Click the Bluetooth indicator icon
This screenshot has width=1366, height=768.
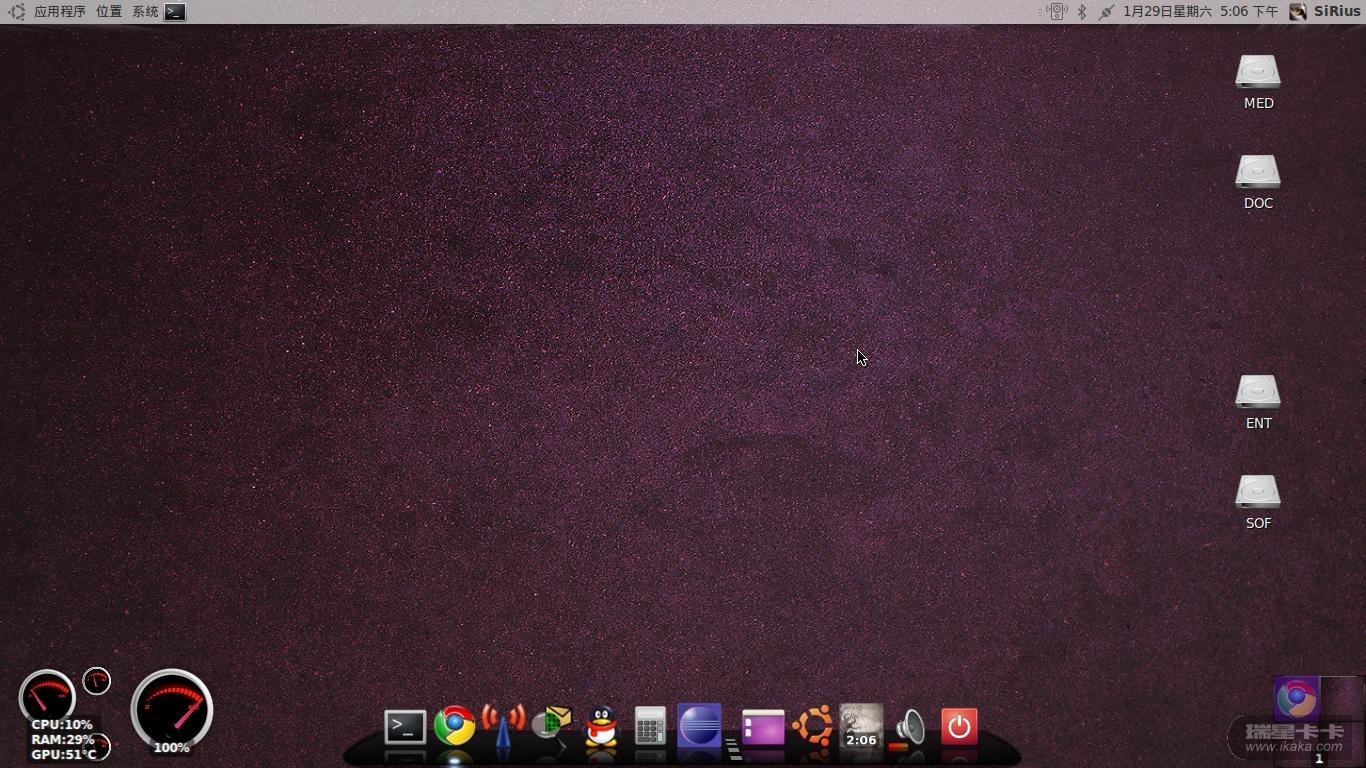1082,12
